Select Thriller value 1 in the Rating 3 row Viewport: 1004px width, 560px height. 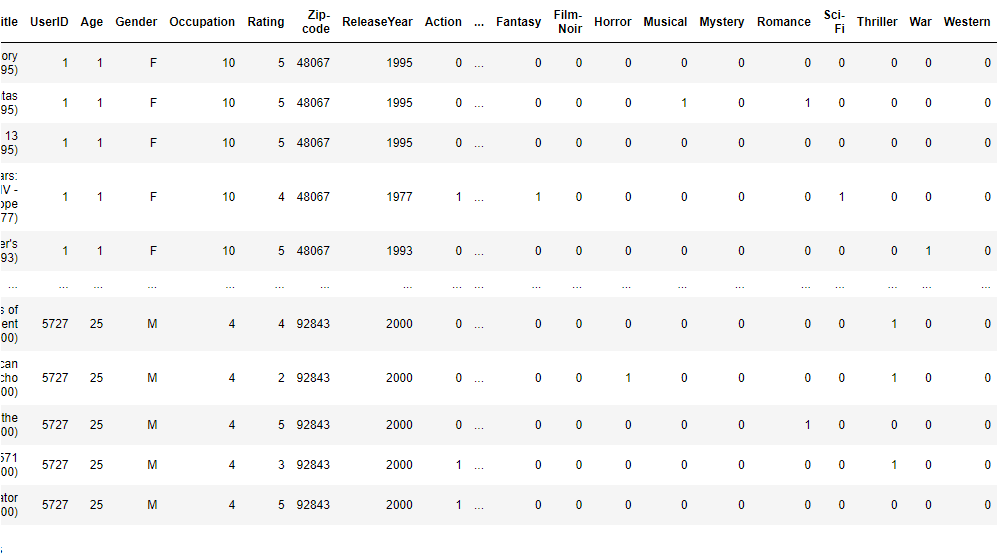[894, 465]
